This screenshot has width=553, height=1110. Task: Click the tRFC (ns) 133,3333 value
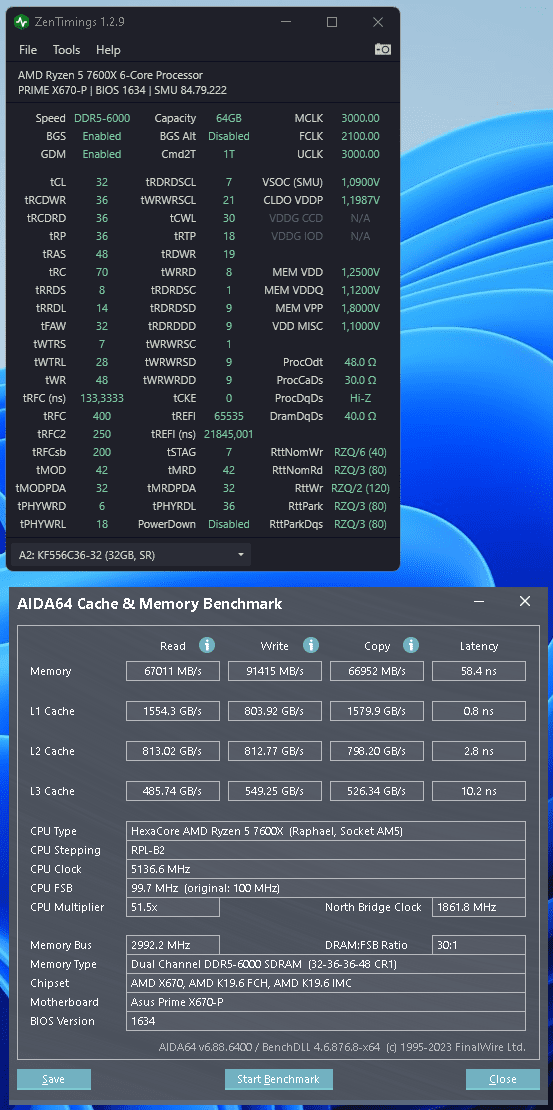(x=102, y=398)
